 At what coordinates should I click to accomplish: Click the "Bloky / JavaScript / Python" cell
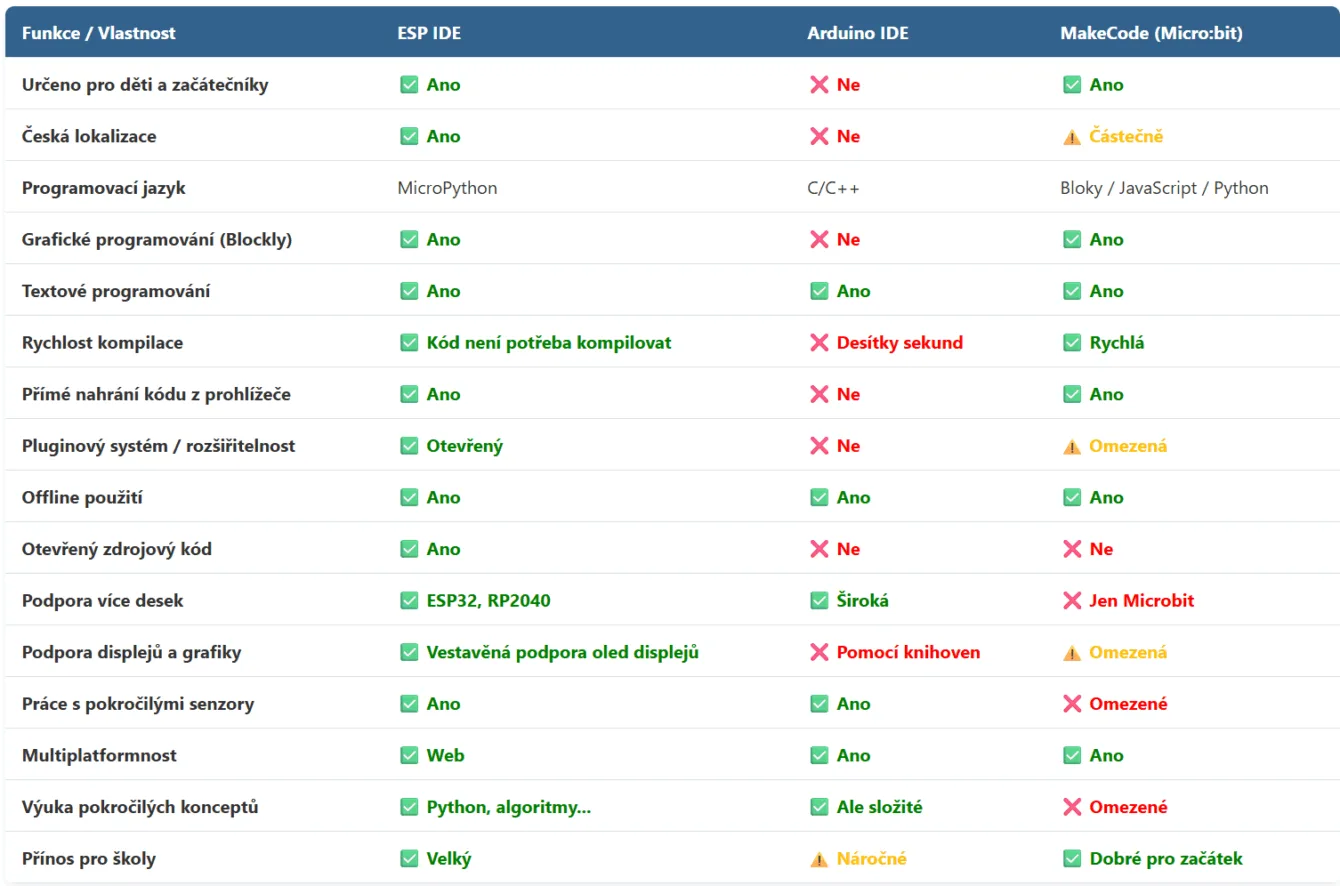click(1164, 188)
